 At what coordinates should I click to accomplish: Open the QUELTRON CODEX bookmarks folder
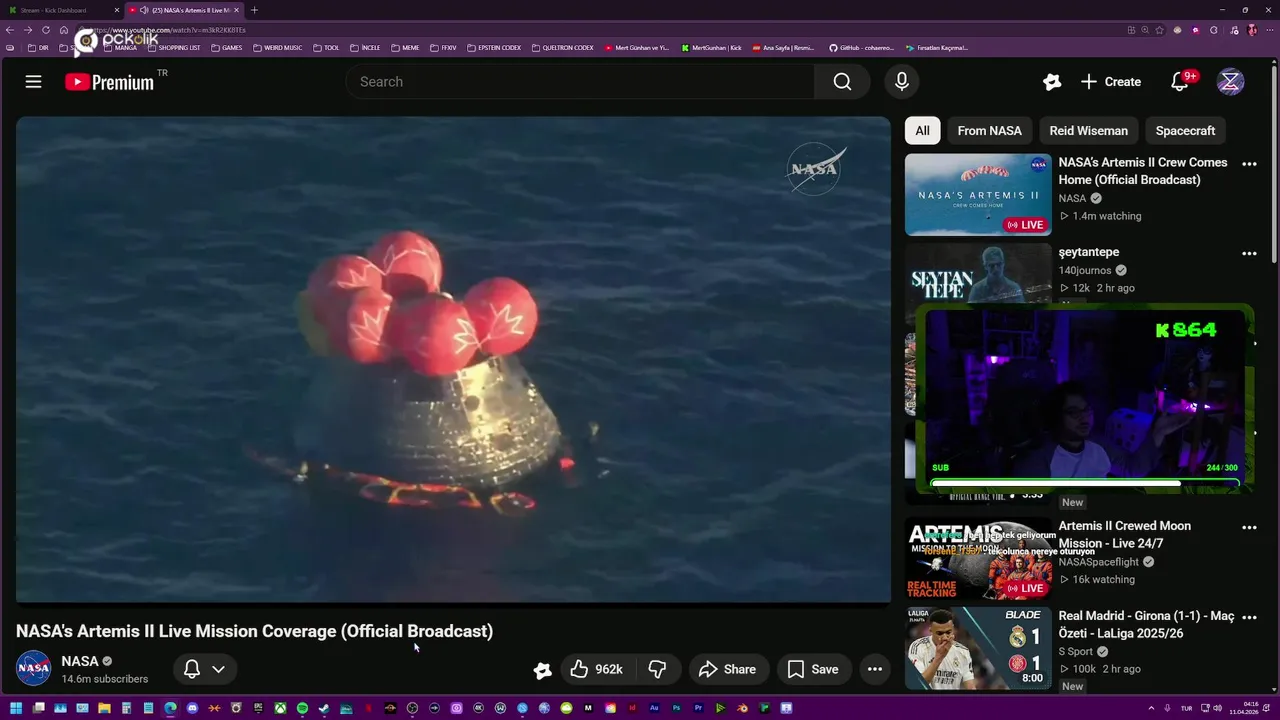coord(563,47)
